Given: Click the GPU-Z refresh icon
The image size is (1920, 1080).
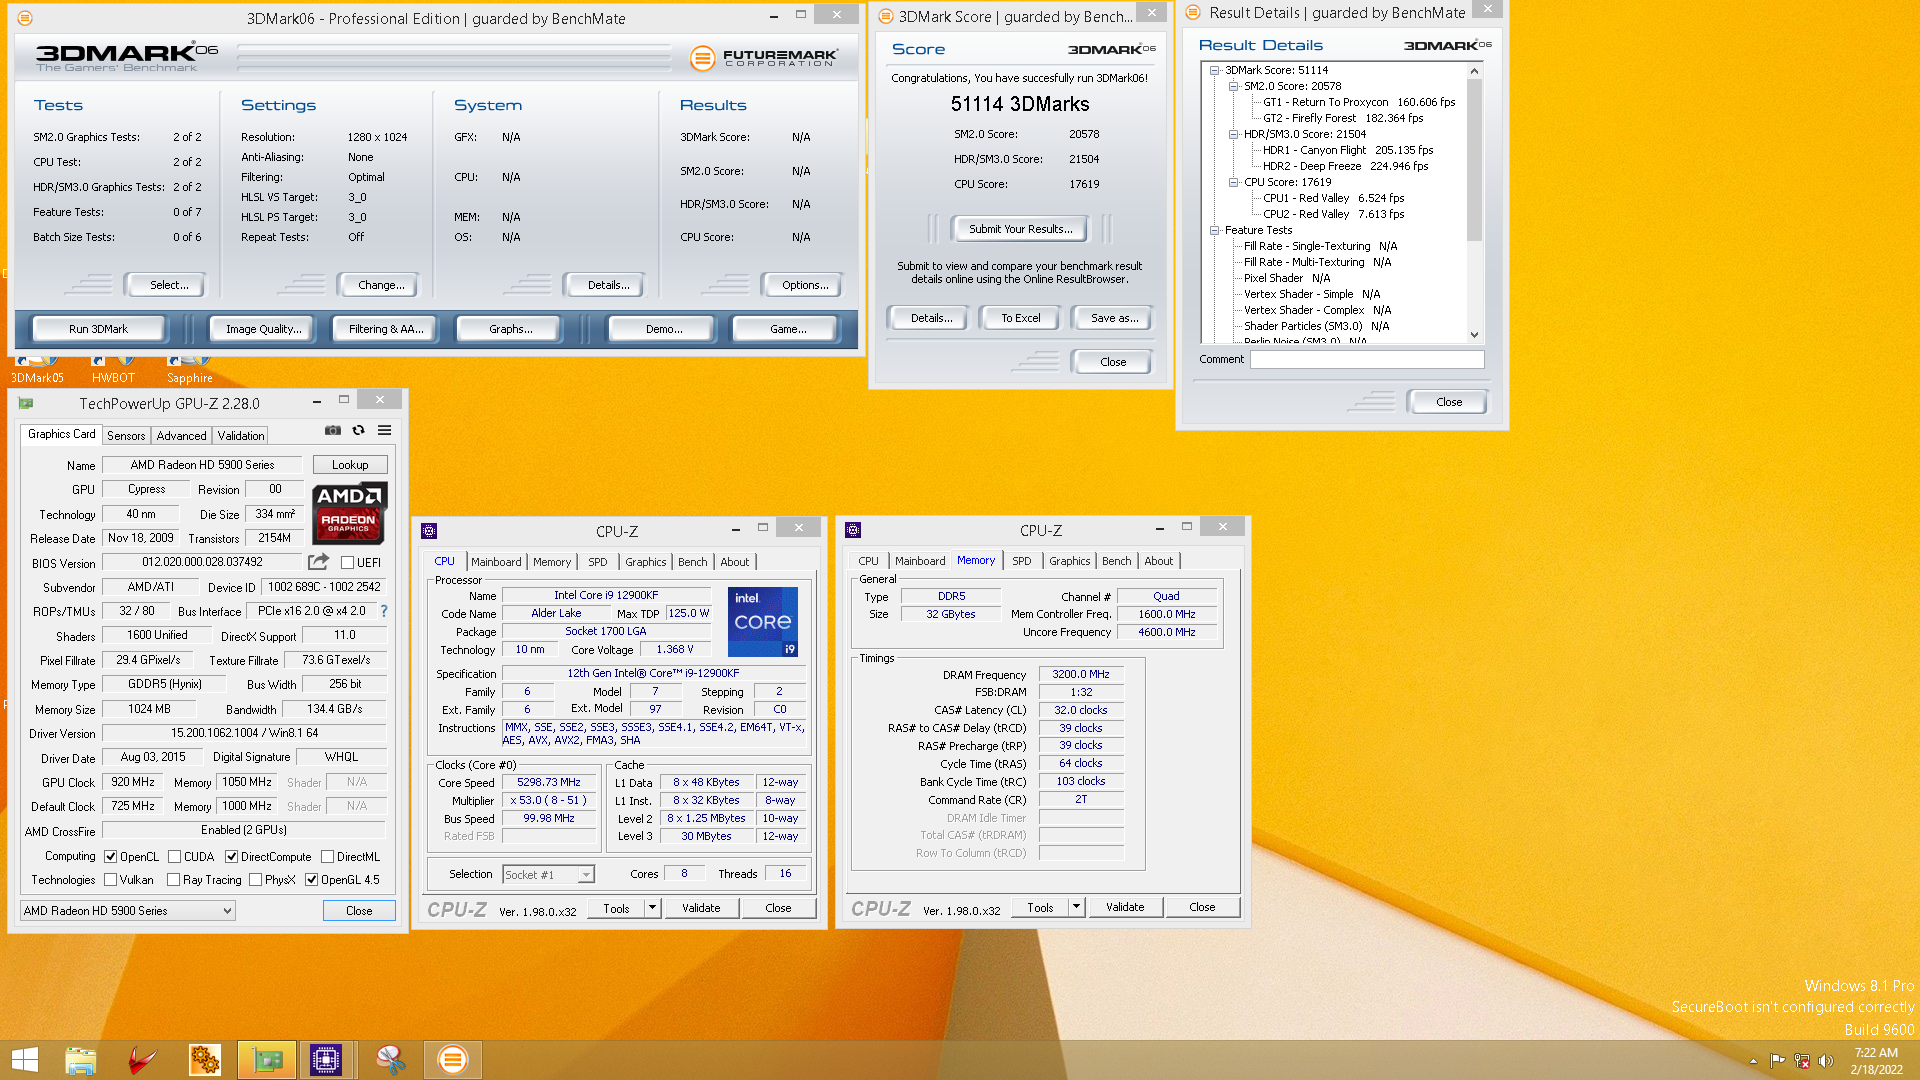Looking at the screenshot, I should (358, 430).
